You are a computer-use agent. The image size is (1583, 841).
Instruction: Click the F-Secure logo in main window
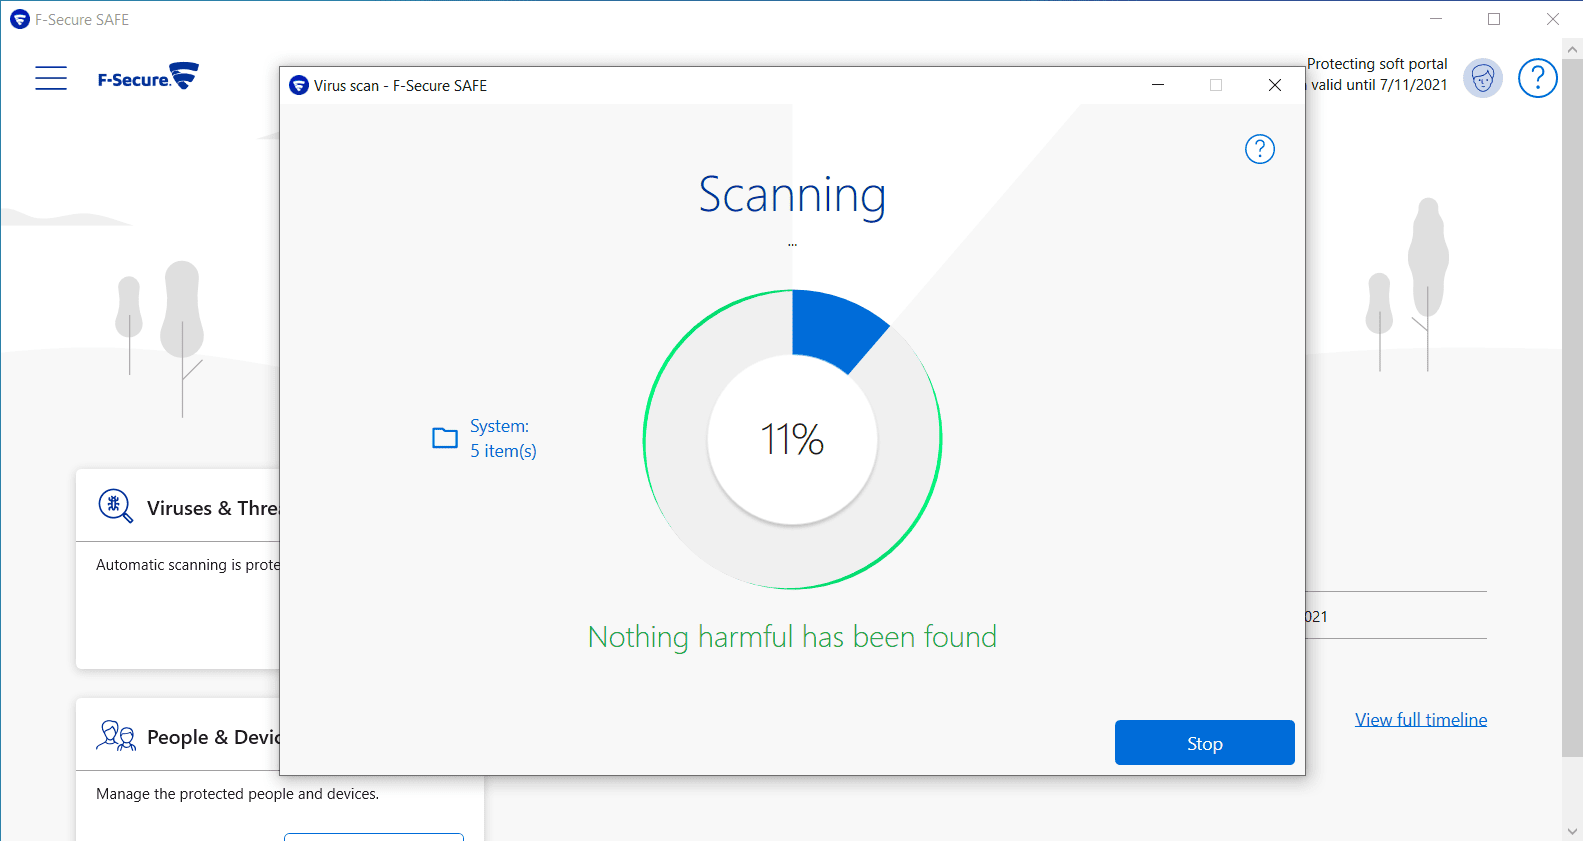click(x=148, y=77)
